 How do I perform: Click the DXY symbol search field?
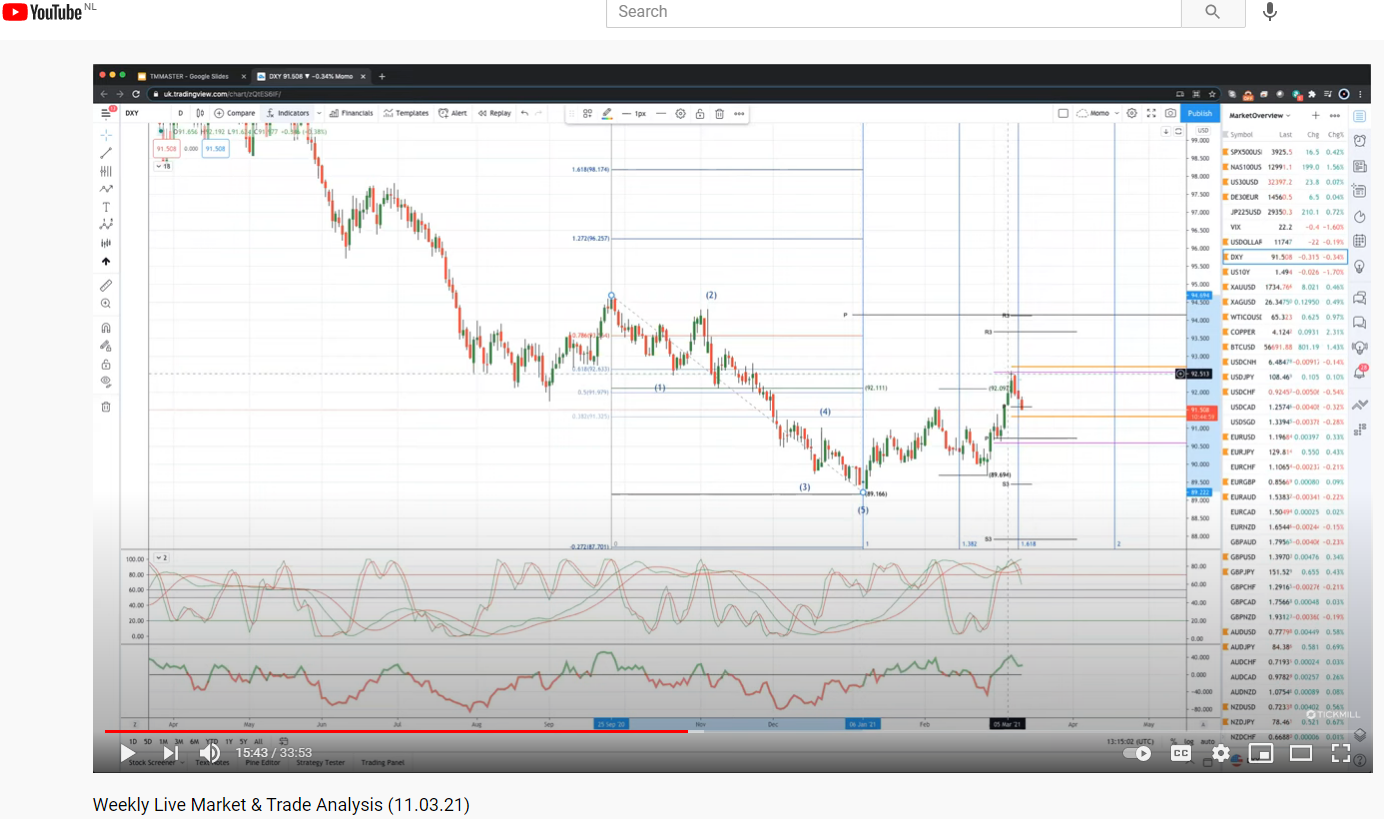133,113
